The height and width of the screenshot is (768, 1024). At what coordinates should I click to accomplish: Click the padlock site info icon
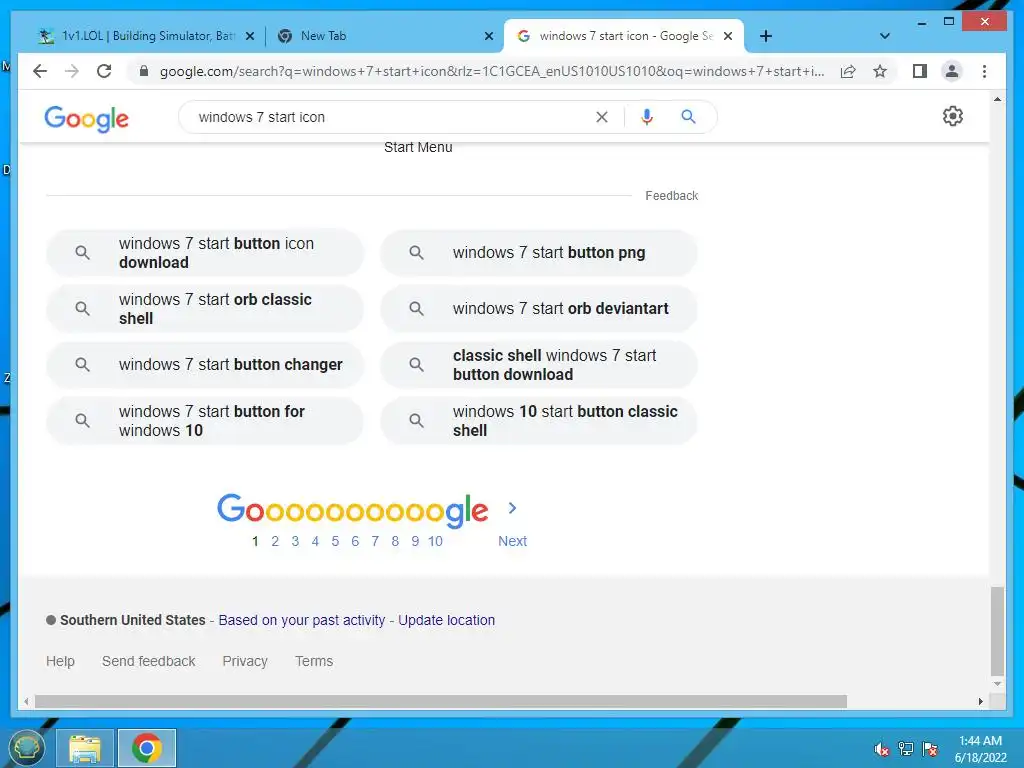144,71
